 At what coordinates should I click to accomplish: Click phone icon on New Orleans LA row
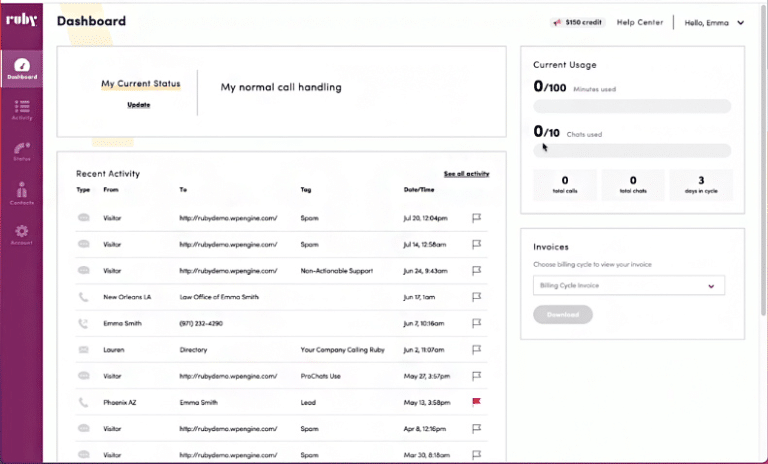(84, 297)
